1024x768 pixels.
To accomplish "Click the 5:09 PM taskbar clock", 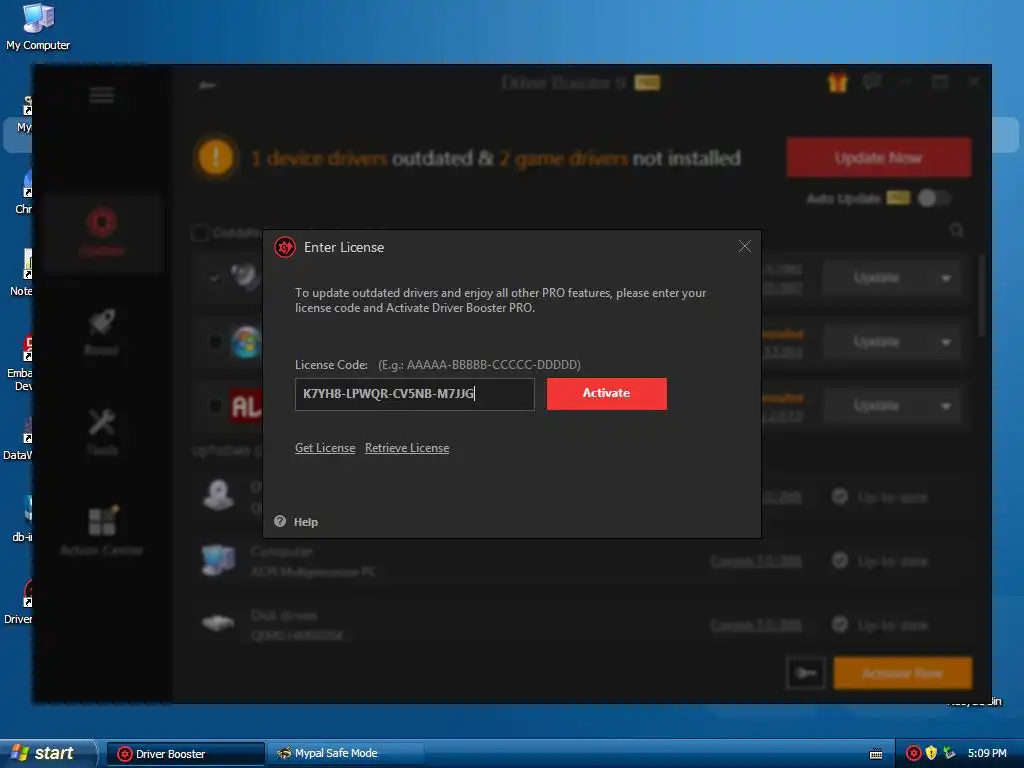I will [x=987, y=754].
